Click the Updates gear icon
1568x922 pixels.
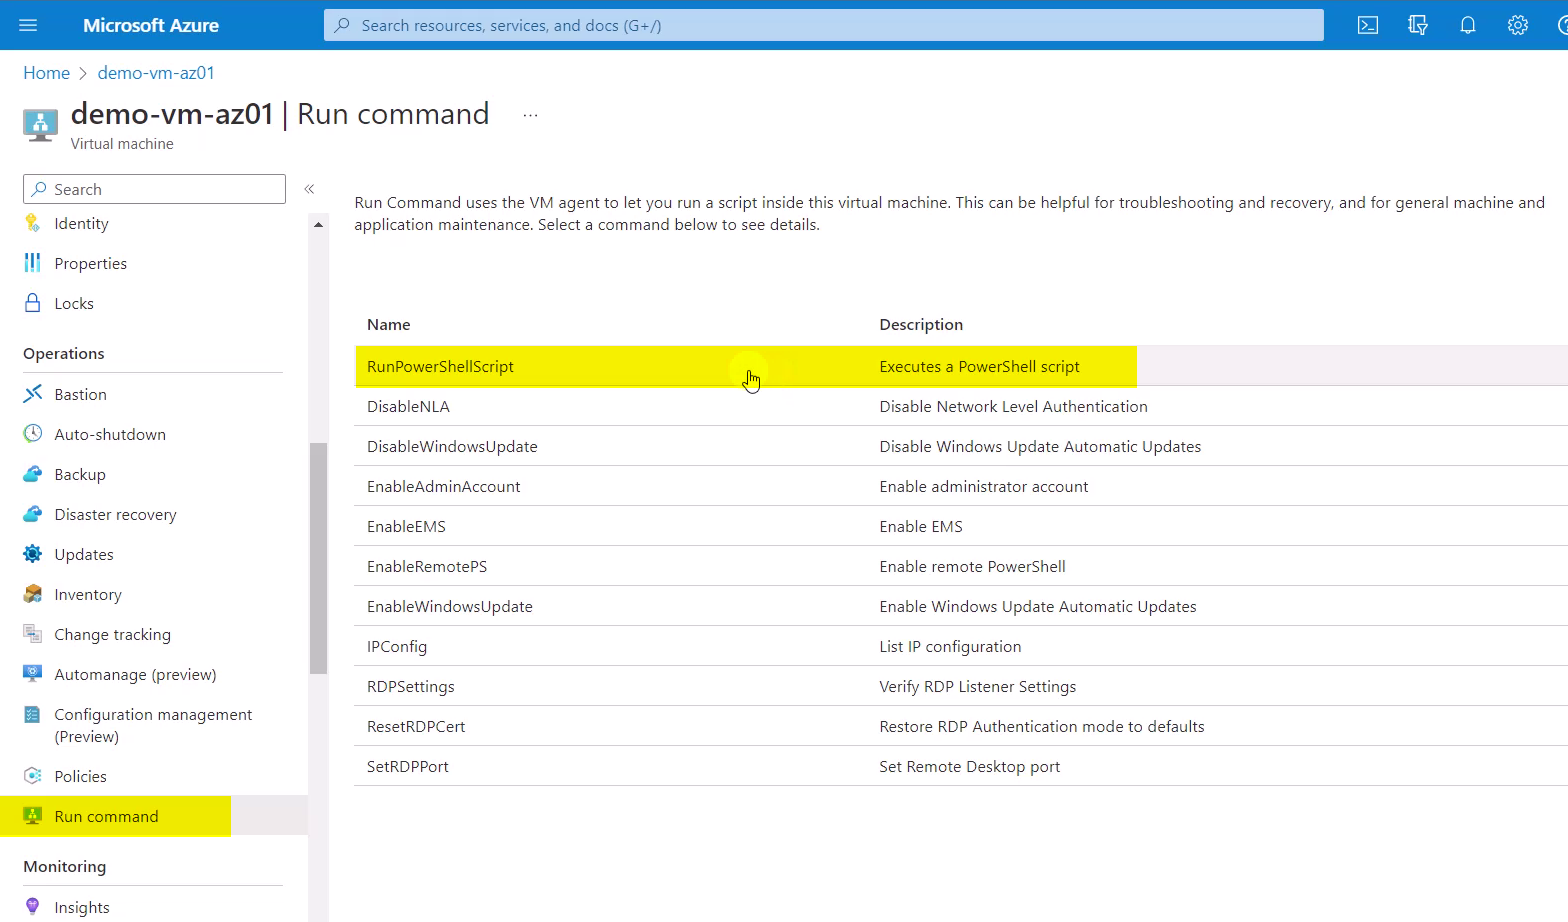click(x=33, y=554)
